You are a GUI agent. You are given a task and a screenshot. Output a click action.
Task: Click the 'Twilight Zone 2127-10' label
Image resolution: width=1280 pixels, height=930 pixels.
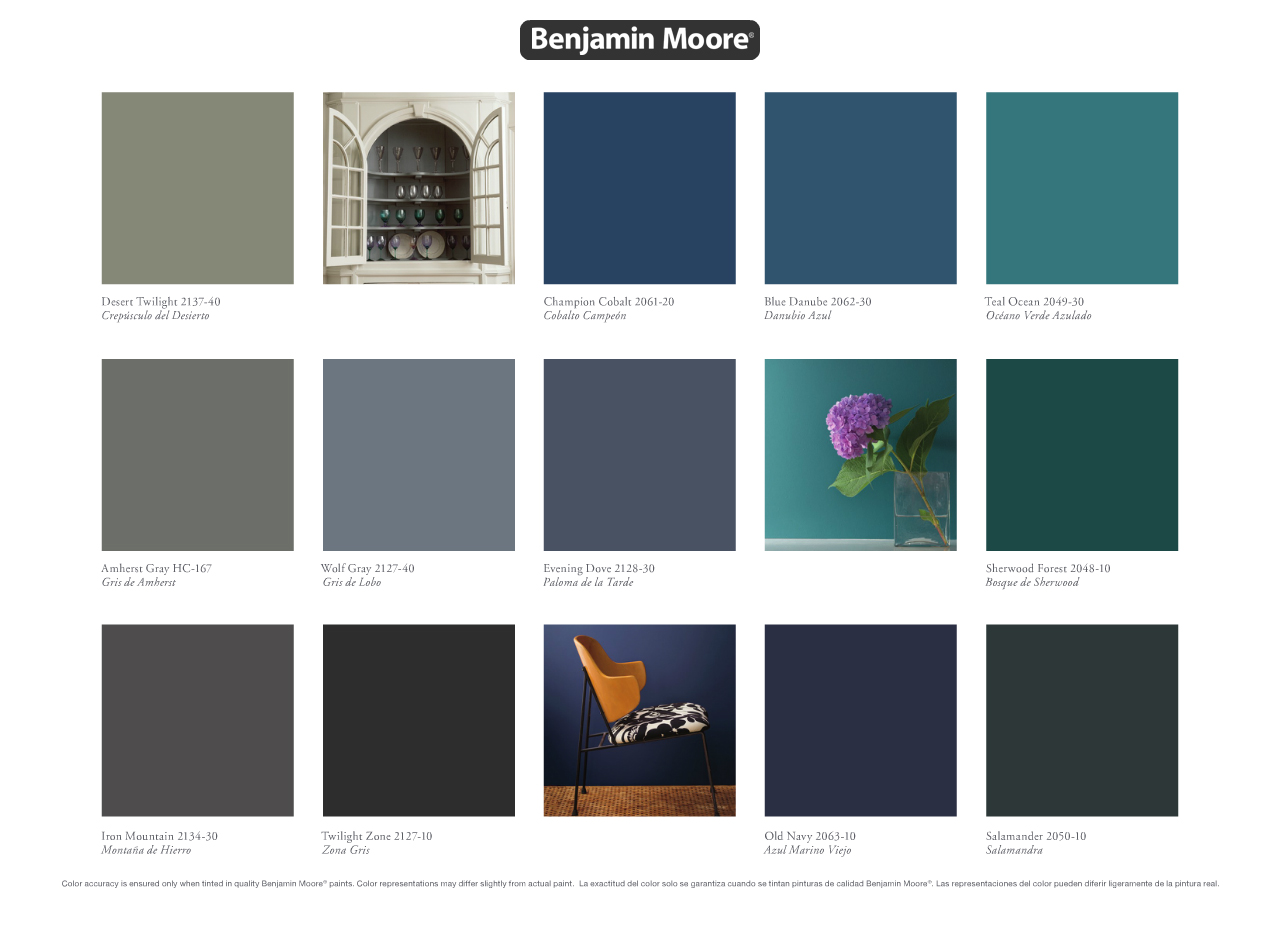click(377, 836)
